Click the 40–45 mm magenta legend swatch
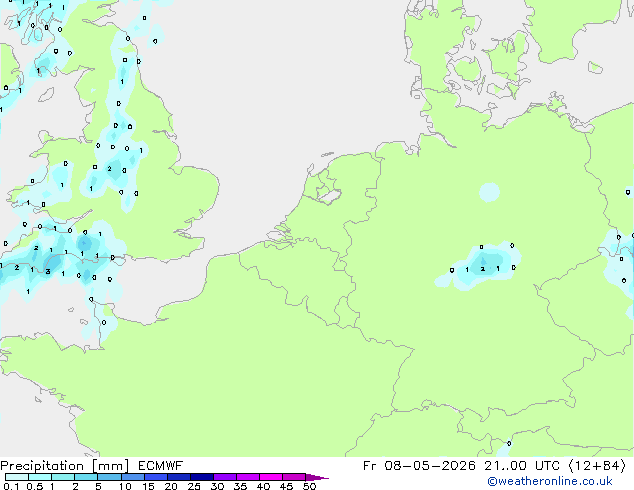The image size is (634, 490). pos(271,477)
